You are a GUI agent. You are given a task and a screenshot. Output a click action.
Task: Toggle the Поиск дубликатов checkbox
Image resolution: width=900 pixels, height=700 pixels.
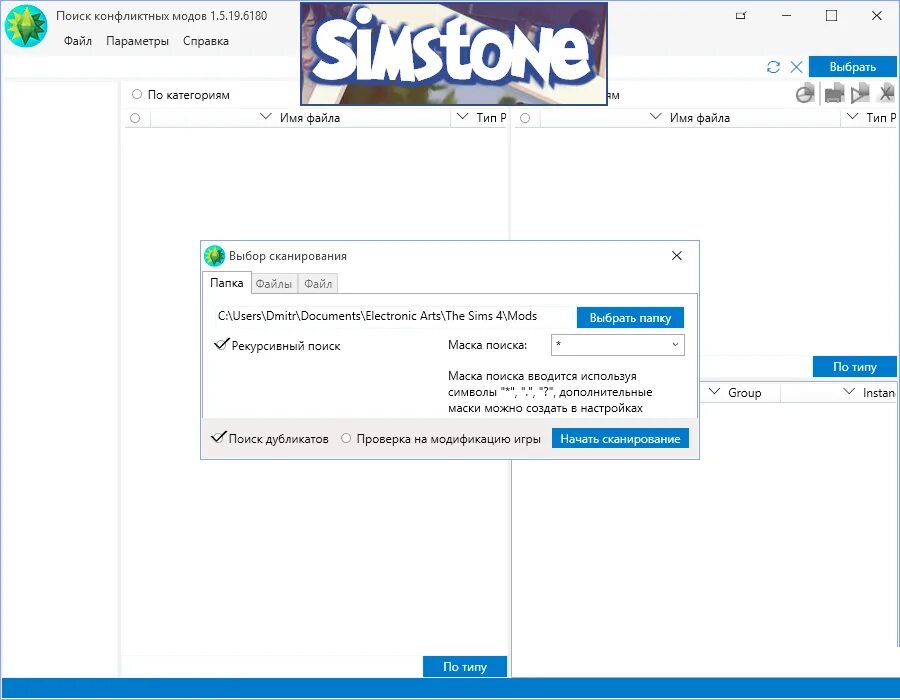click(219, 438)
